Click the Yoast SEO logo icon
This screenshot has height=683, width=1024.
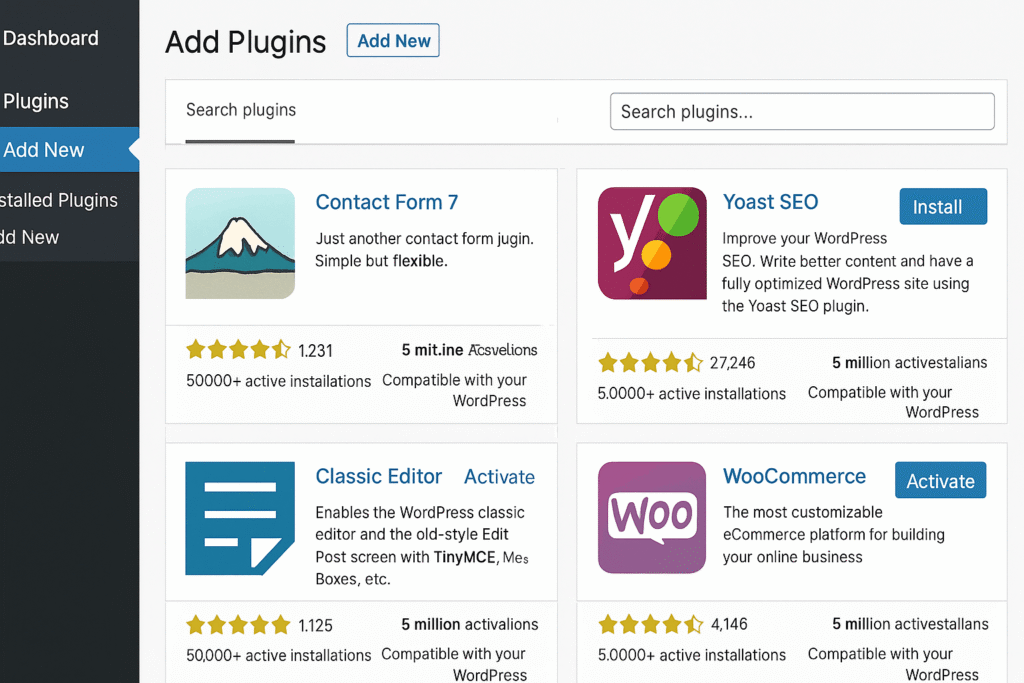[651, 243]
